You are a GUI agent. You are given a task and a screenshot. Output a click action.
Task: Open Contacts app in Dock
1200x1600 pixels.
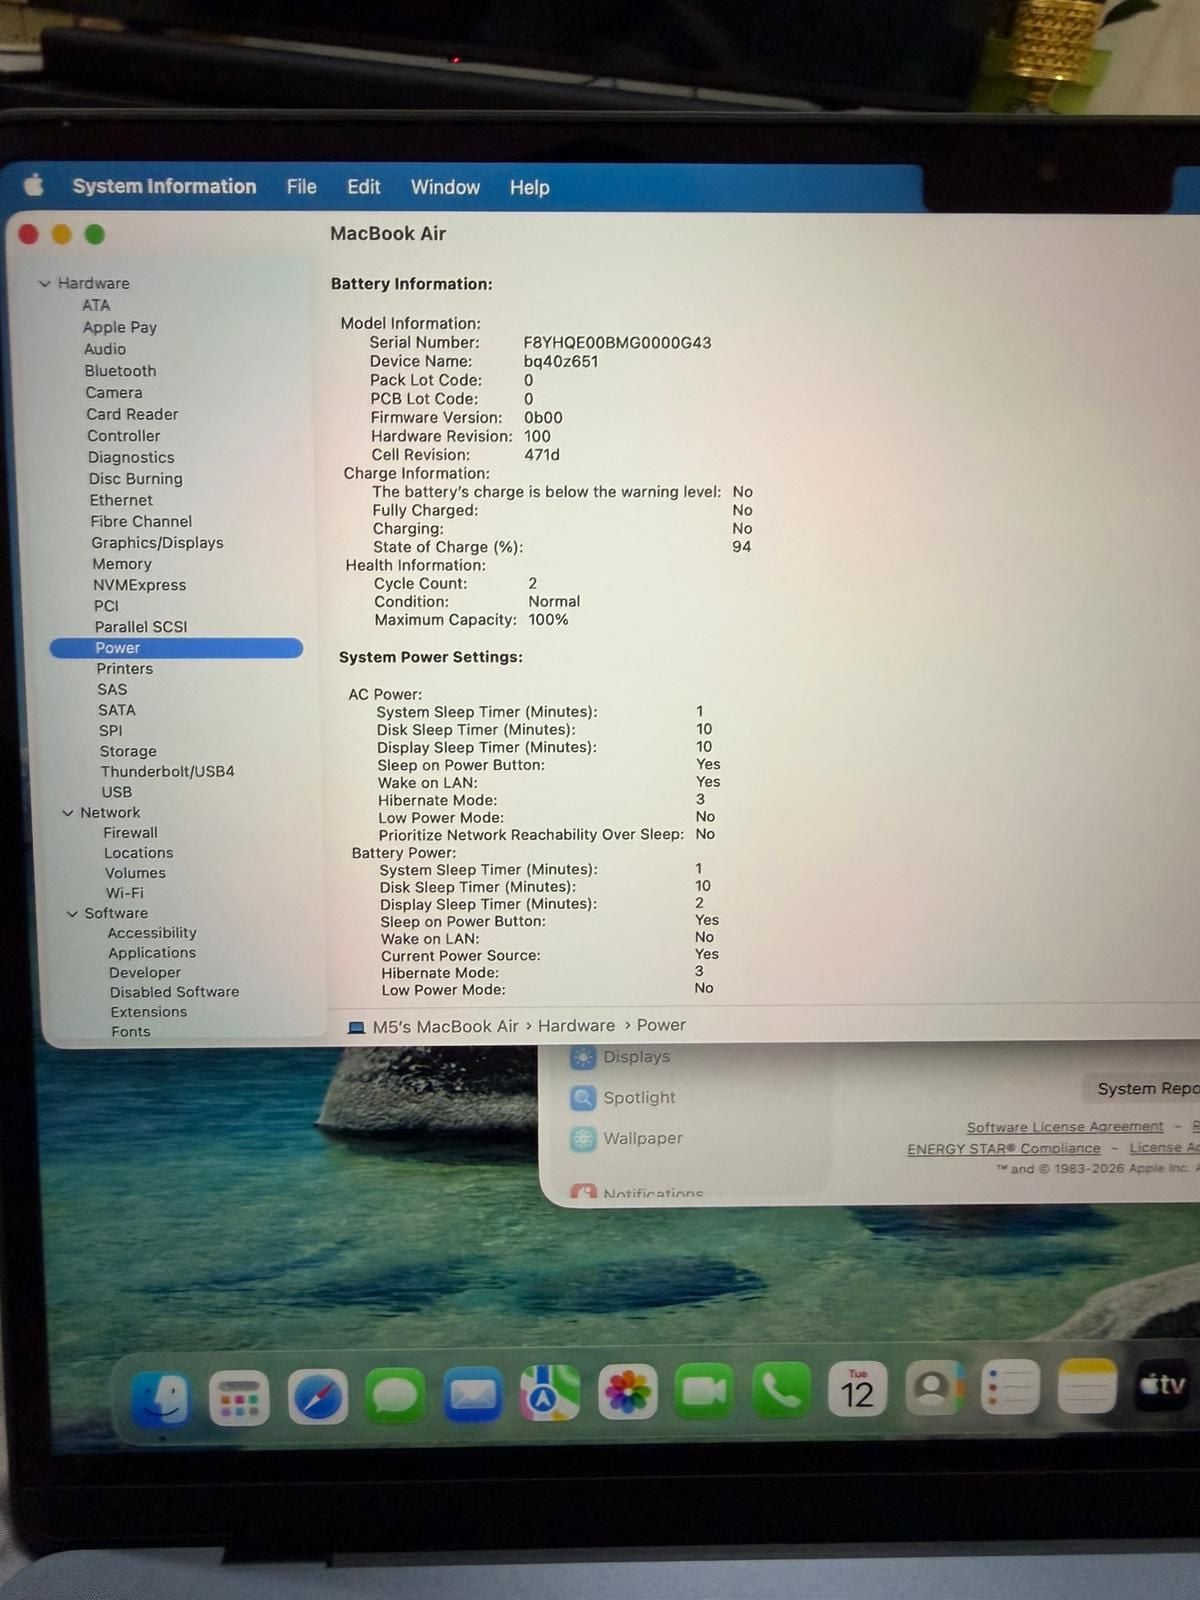coord(934,1388)
